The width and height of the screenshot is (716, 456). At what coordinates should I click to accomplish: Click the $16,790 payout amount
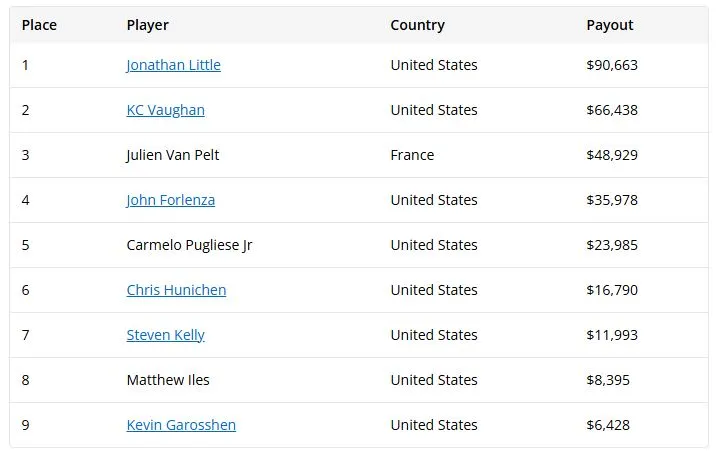pyautogui.click(x=612, y=290)
